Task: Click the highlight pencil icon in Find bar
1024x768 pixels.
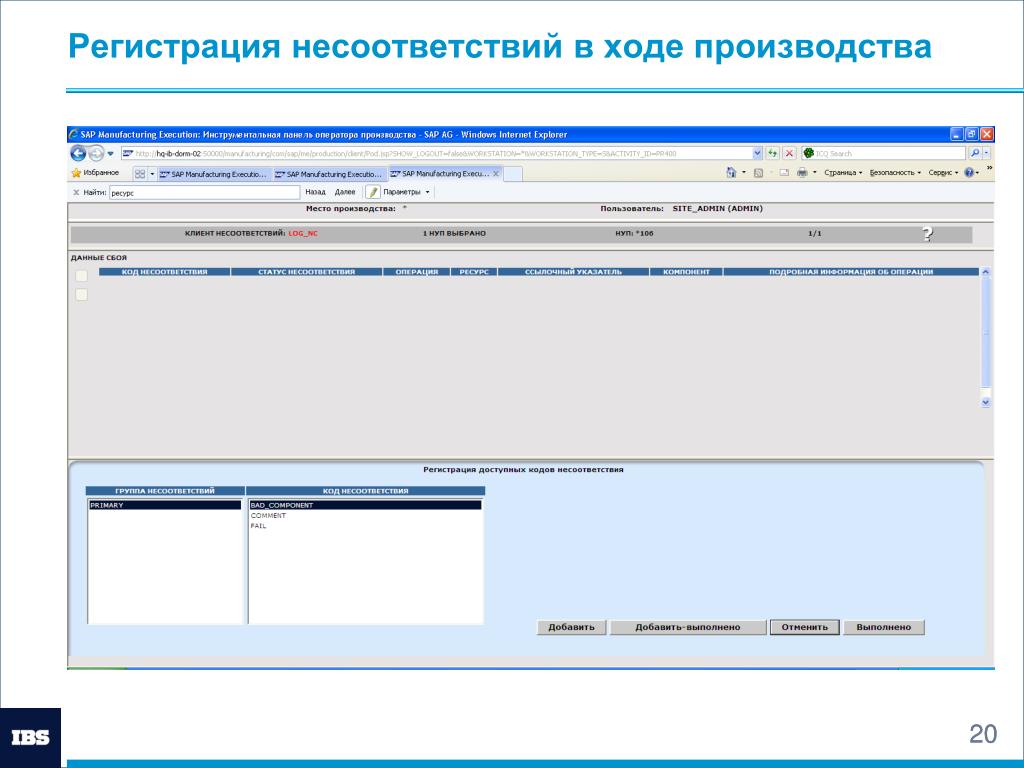Action: [372, 192]
